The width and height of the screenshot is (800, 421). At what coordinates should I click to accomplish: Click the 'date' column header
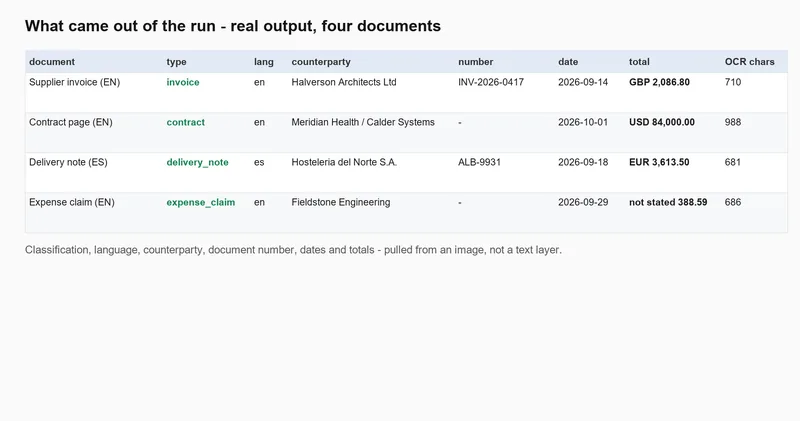(x=568, y=62)
